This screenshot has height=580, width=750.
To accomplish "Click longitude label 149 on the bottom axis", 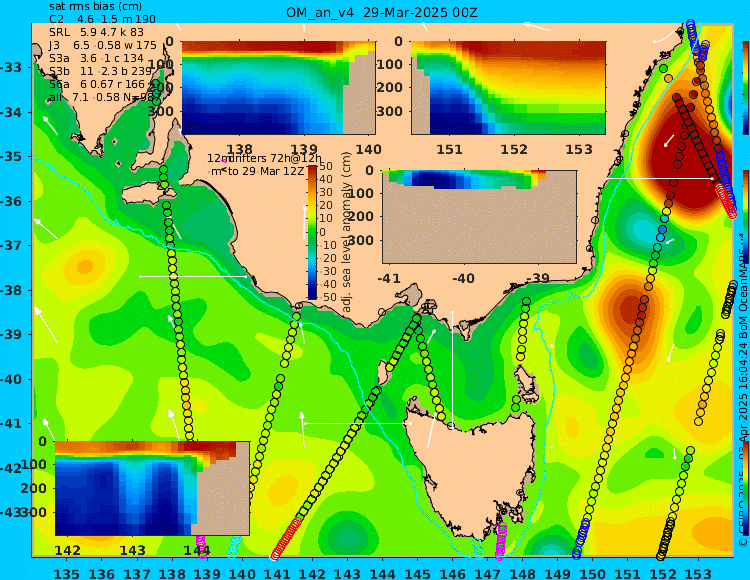I will click(x=558, y=573).
